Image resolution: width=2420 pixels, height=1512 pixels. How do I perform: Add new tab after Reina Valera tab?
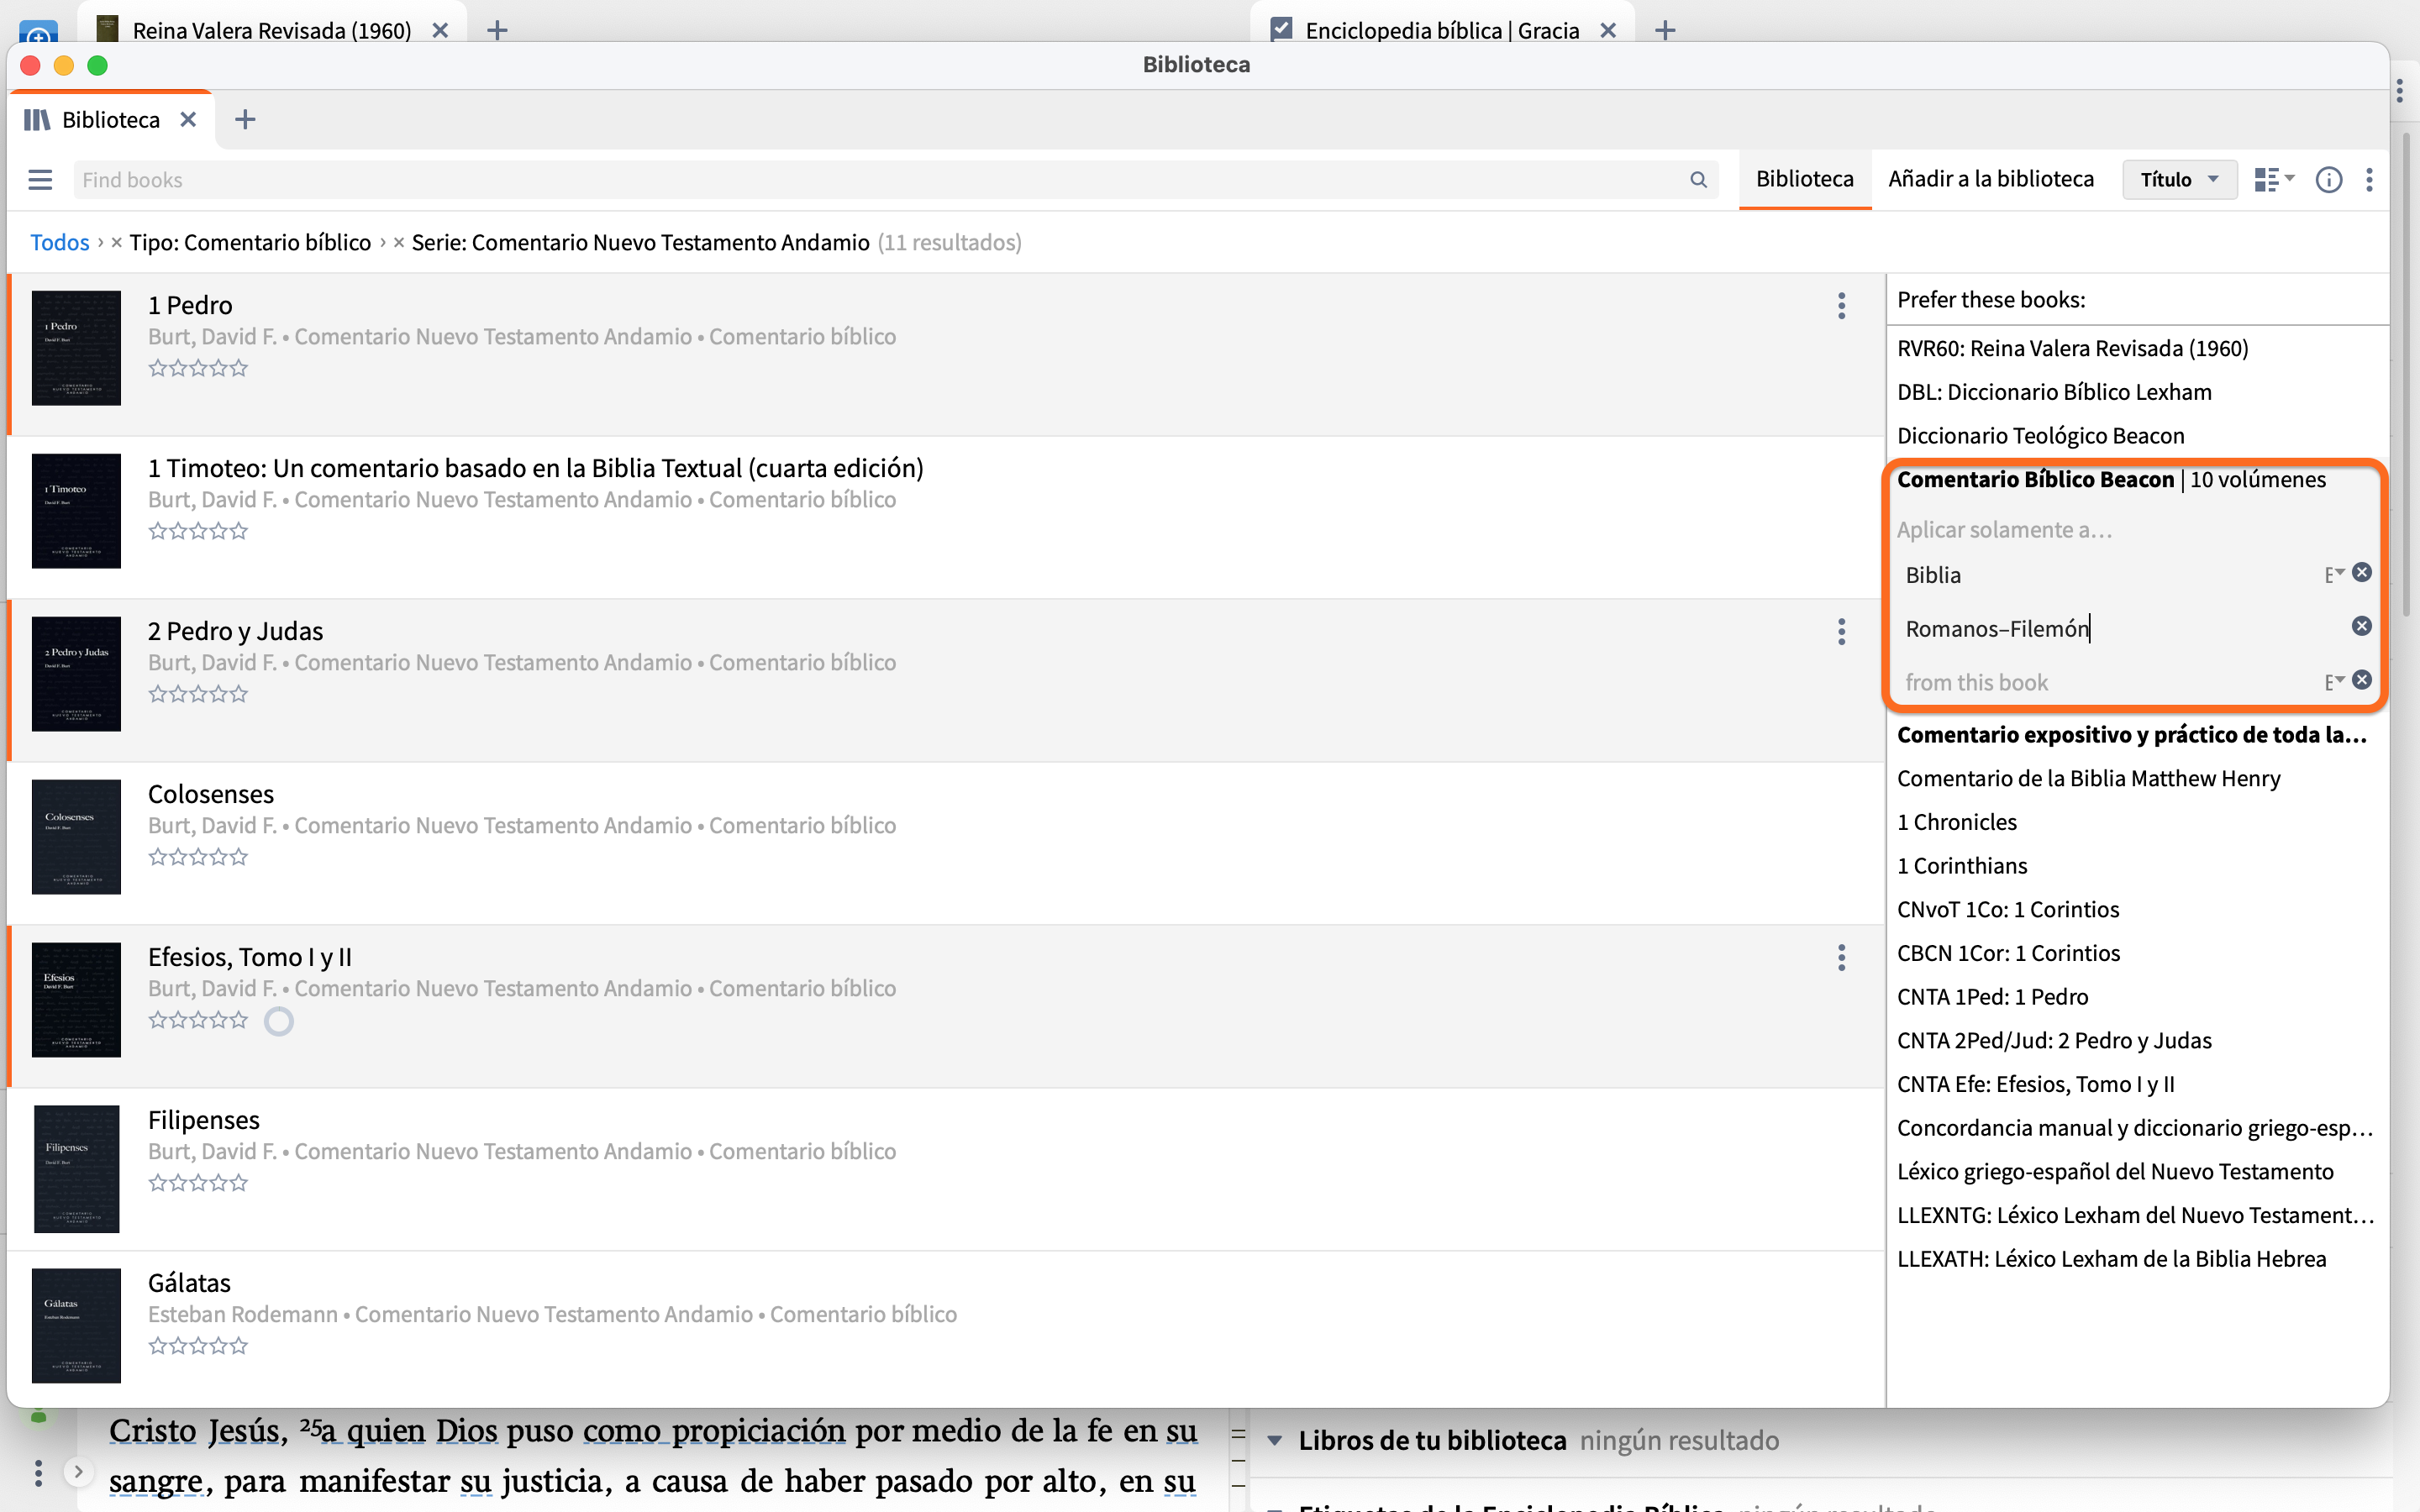pyautogui.click(x=497, y=30)
